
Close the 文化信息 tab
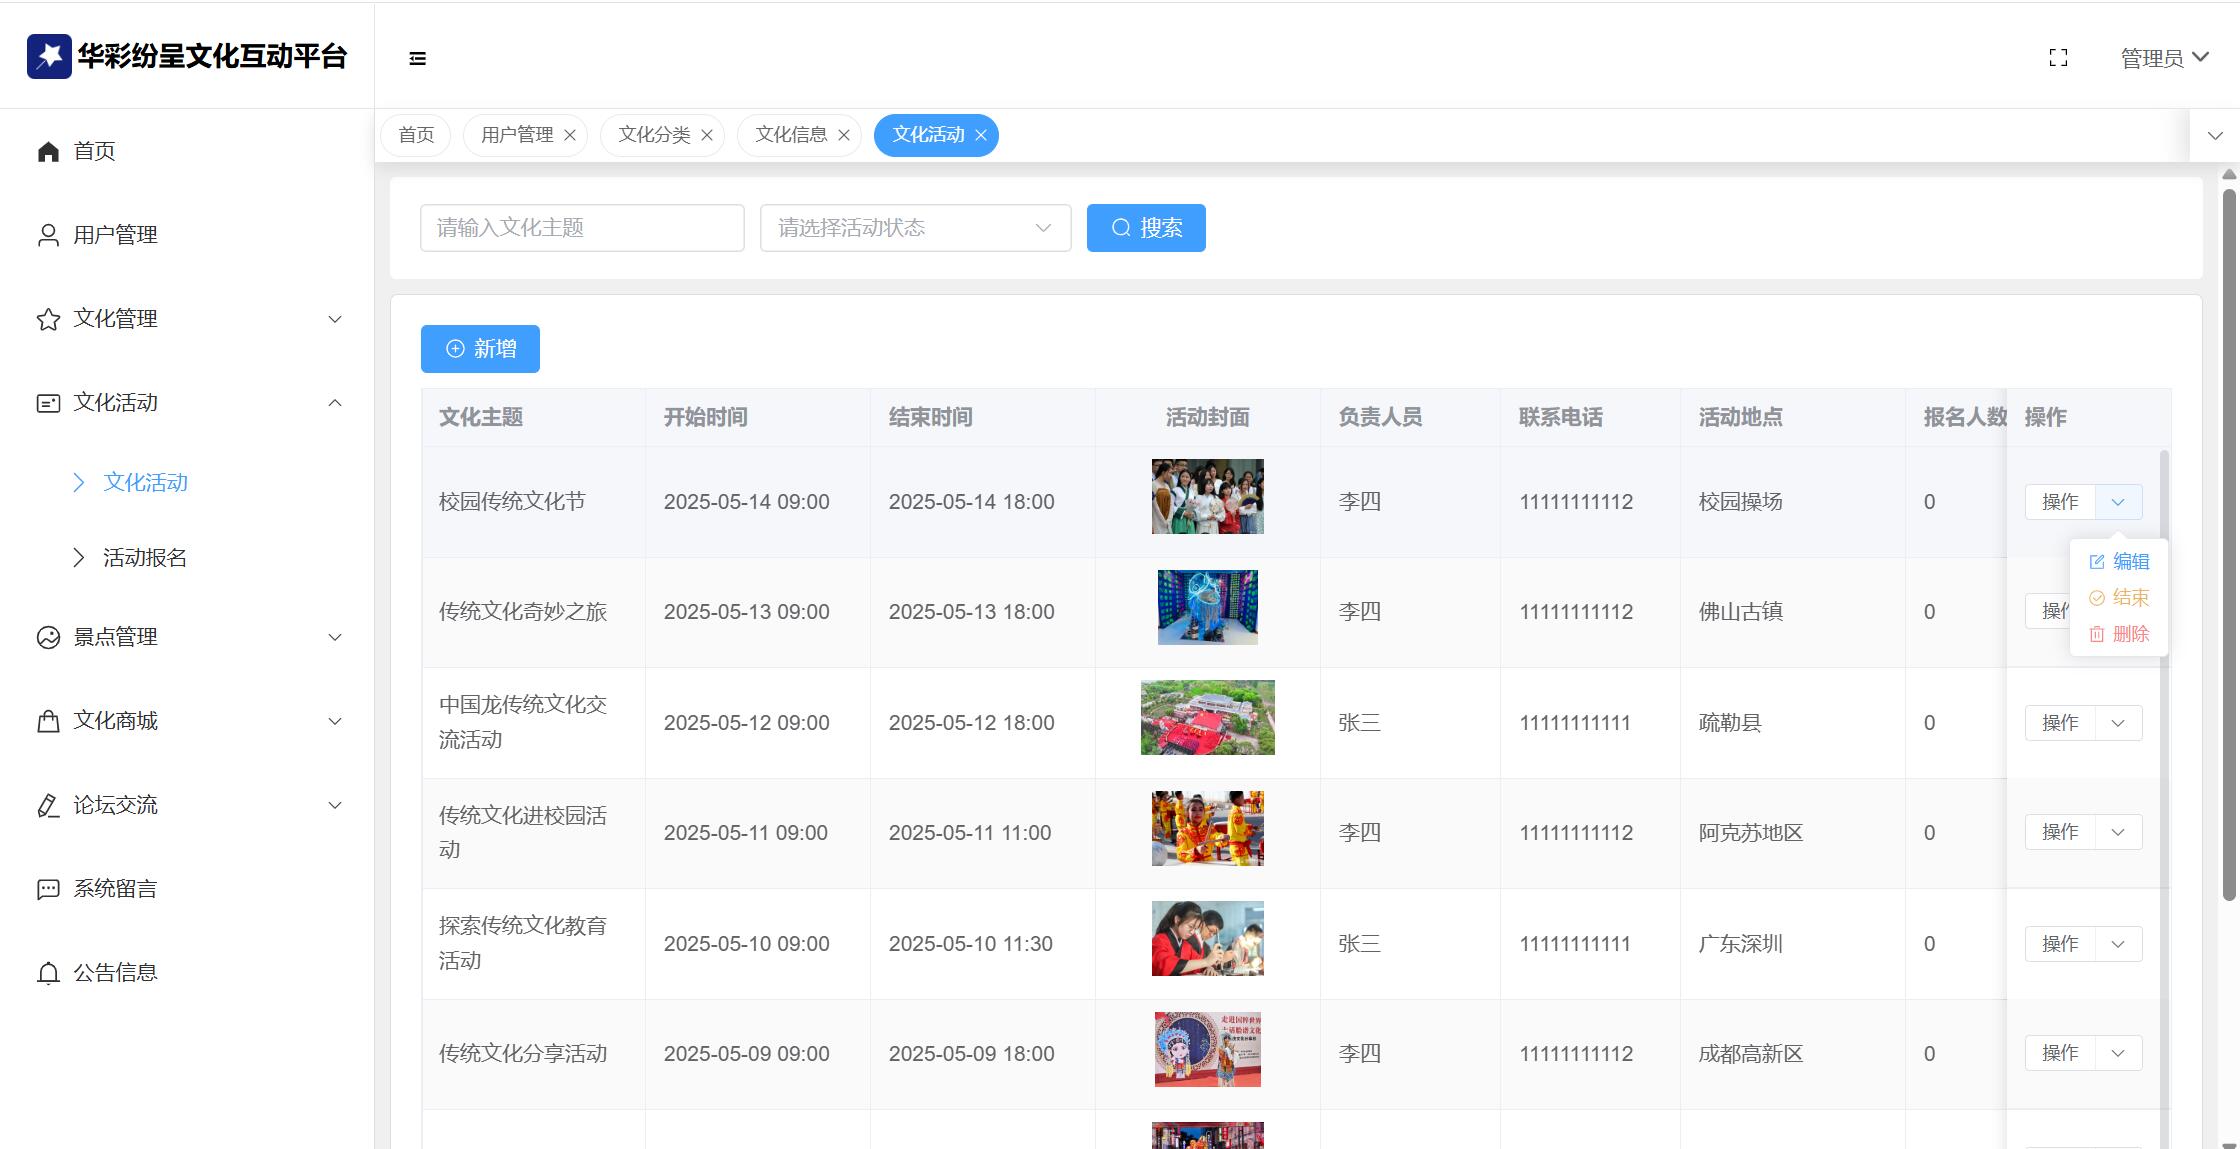click(x=844, y=135)
